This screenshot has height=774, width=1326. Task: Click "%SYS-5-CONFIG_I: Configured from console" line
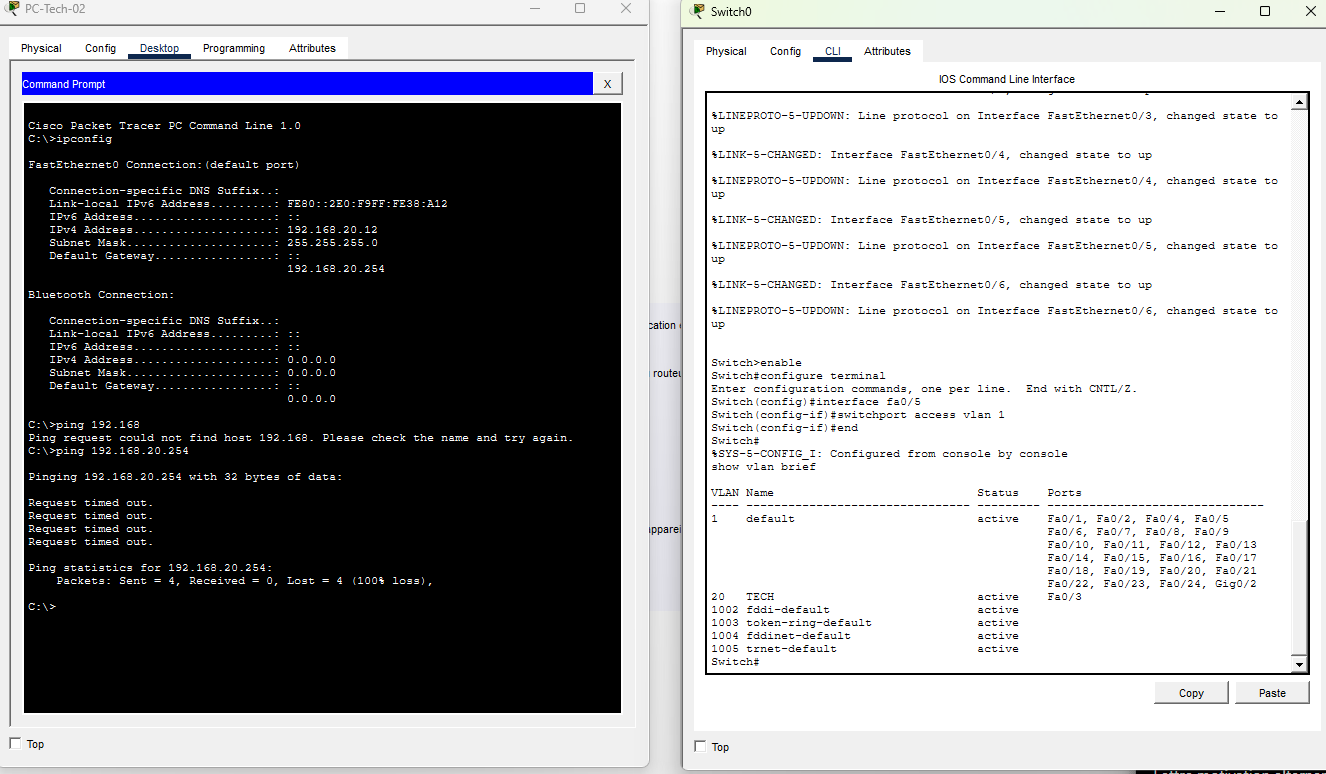[889, 454]
